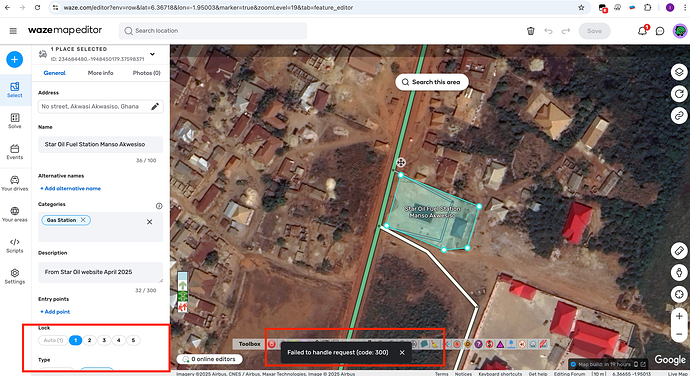The width and height of the screenshot is (690, 376).
Task: Open the Select tool in the sidebar
Action: (15, 90)
